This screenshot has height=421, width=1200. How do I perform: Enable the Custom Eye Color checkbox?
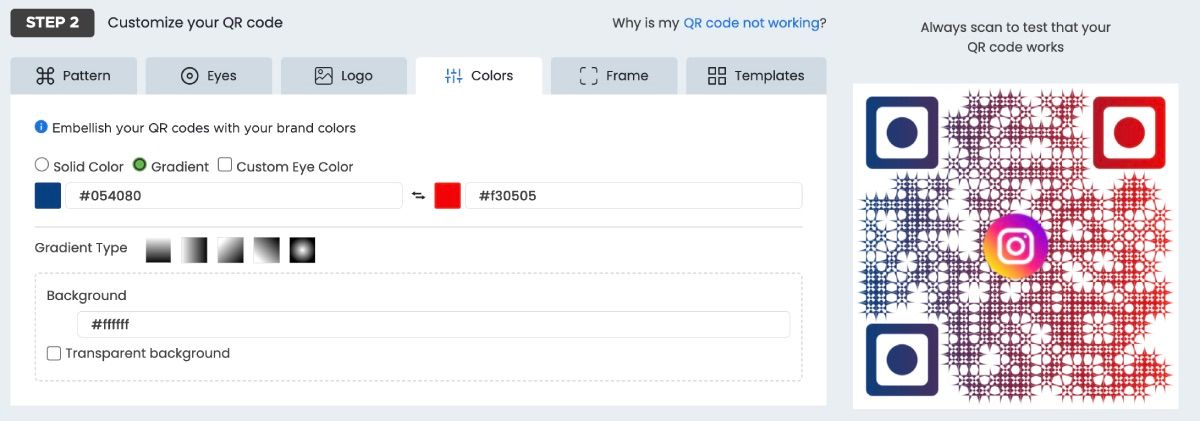[x=225, y=165]
